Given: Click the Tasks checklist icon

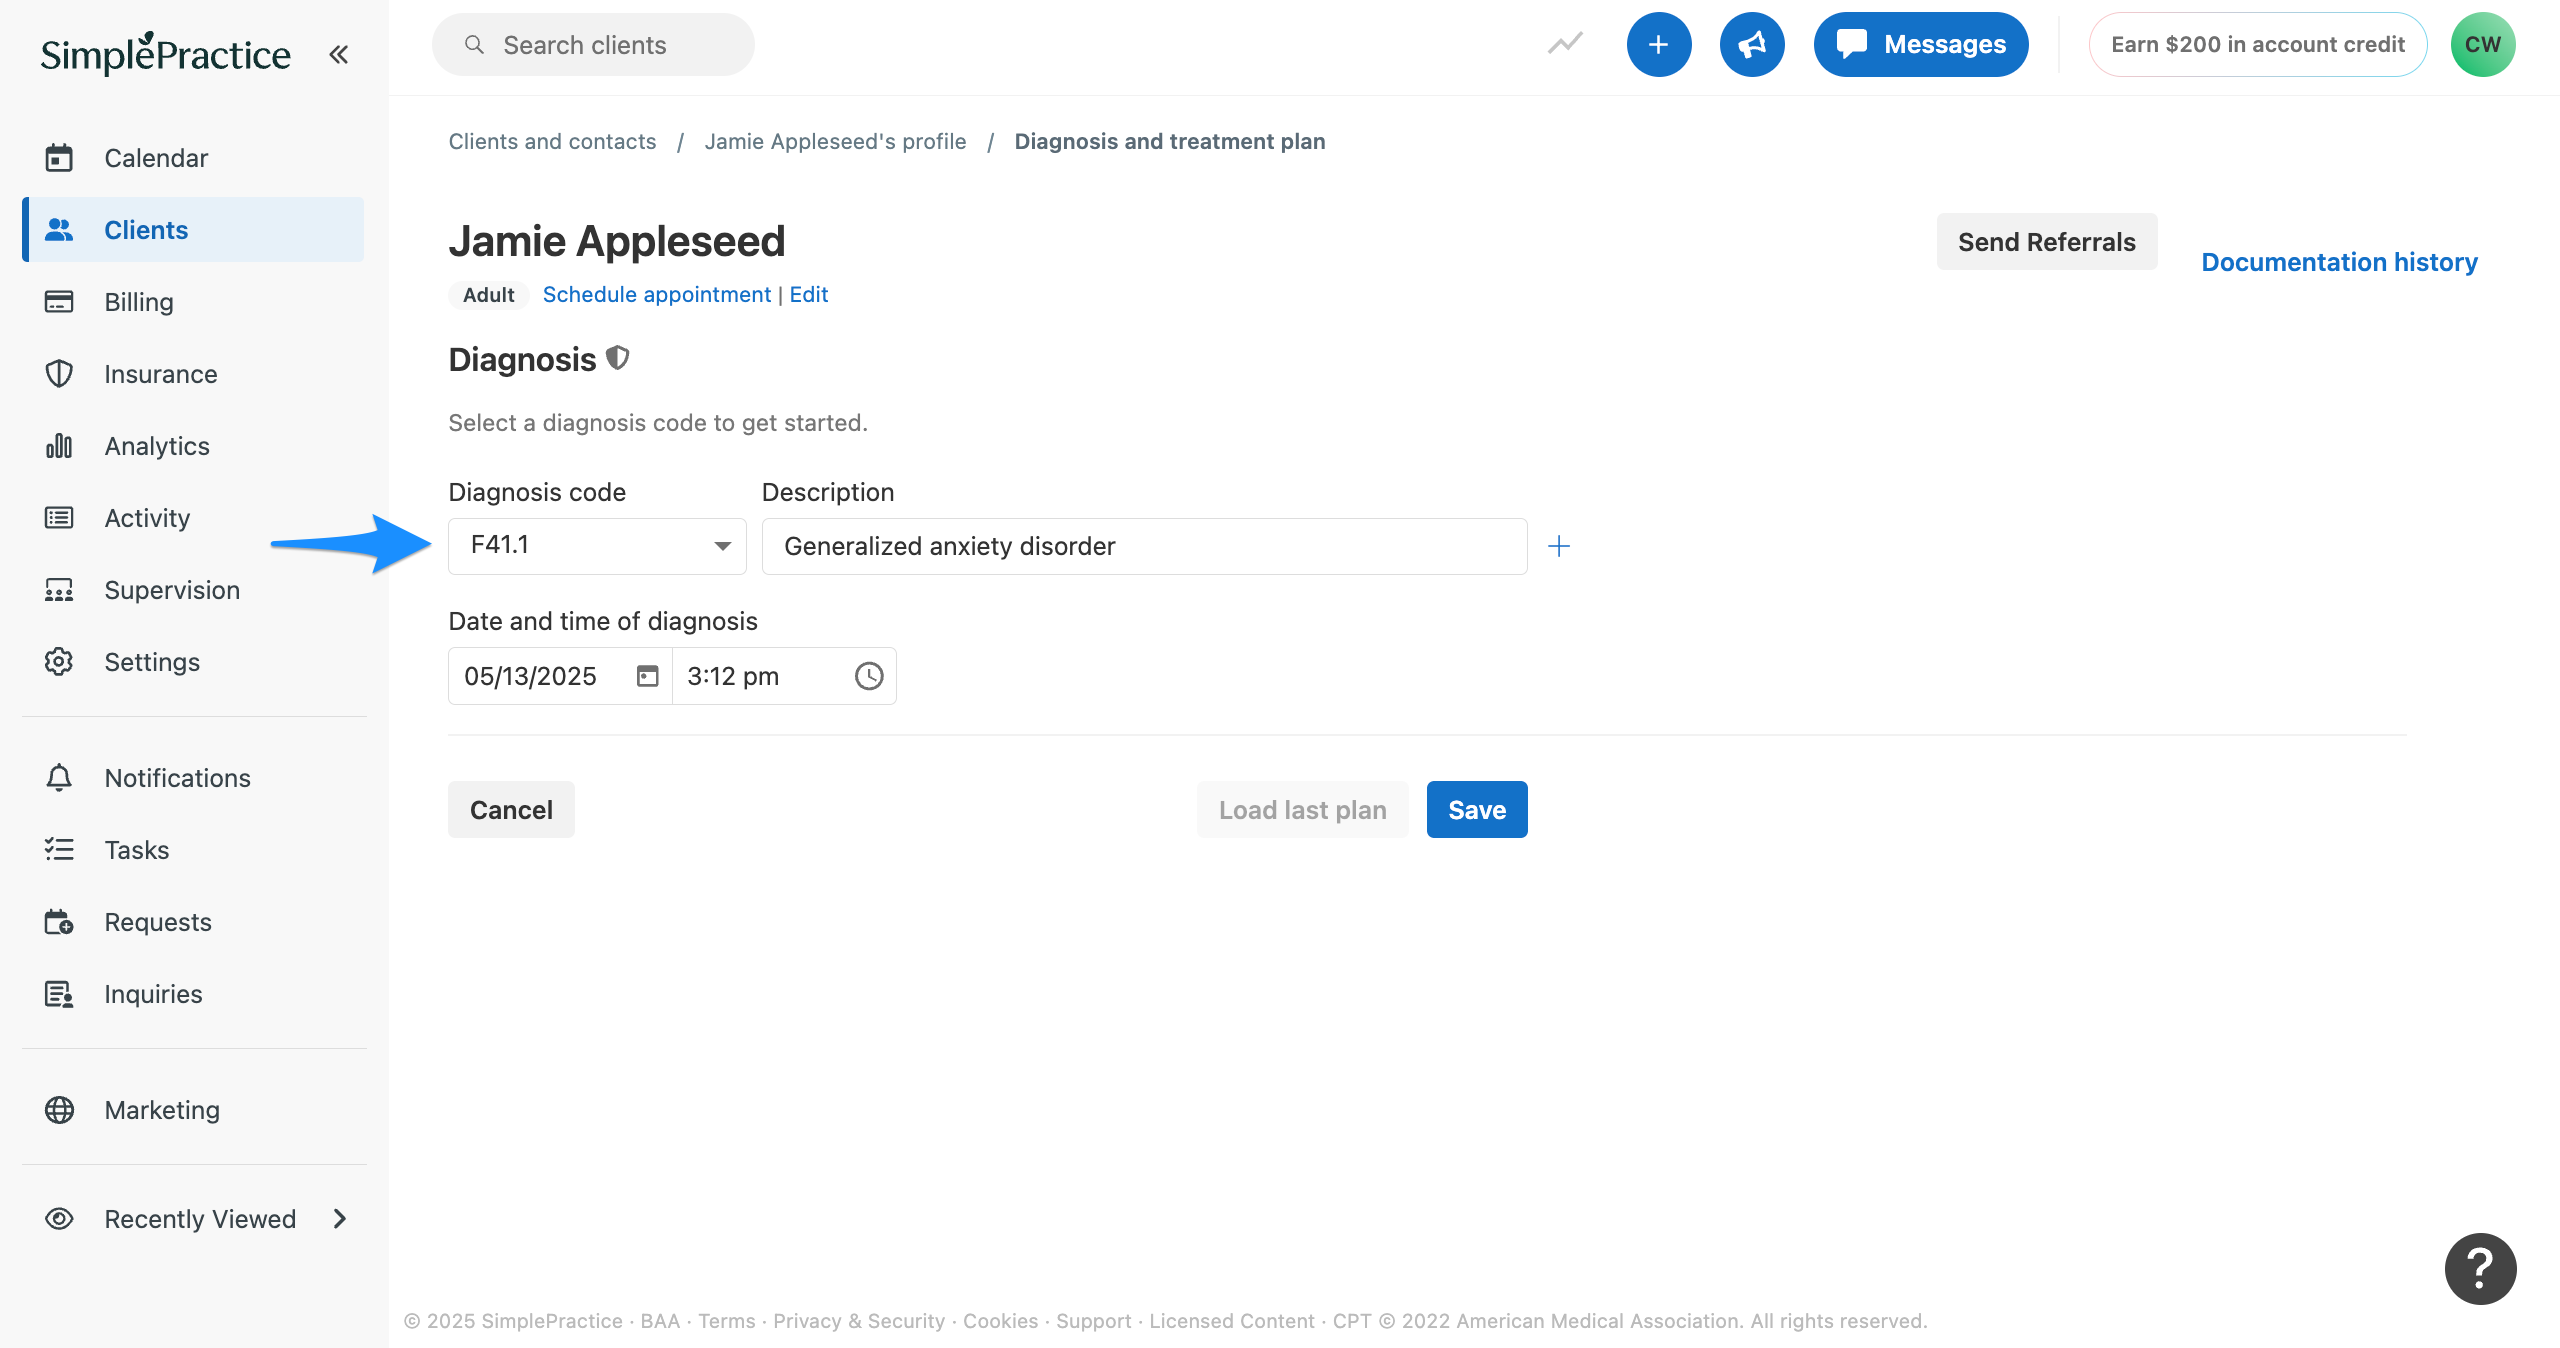Looking at the screenshot, I should click(x=59, y=850).
